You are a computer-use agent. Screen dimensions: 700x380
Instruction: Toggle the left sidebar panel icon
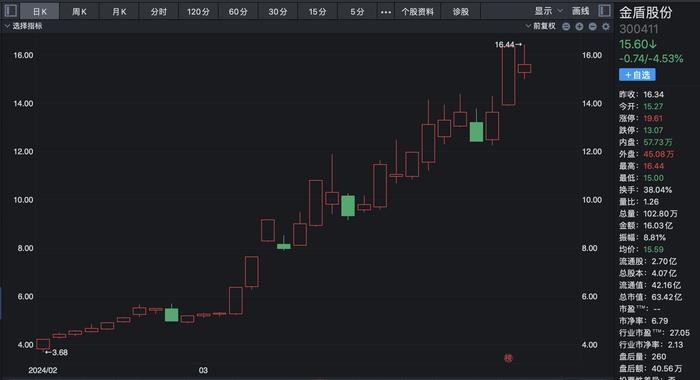pos(11,10)
